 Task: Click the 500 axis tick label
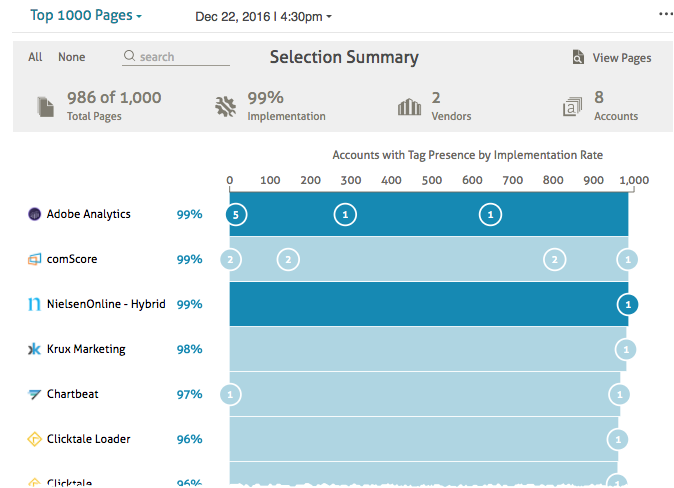click(x=432, y=180)
